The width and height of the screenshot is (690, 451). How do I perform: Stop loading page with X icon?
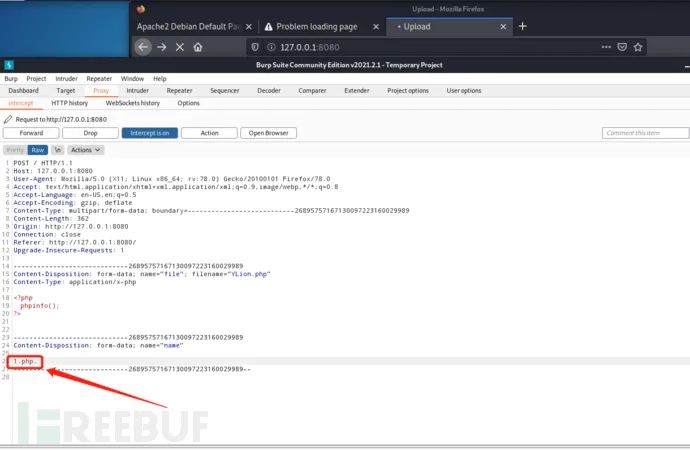point(180,47)
